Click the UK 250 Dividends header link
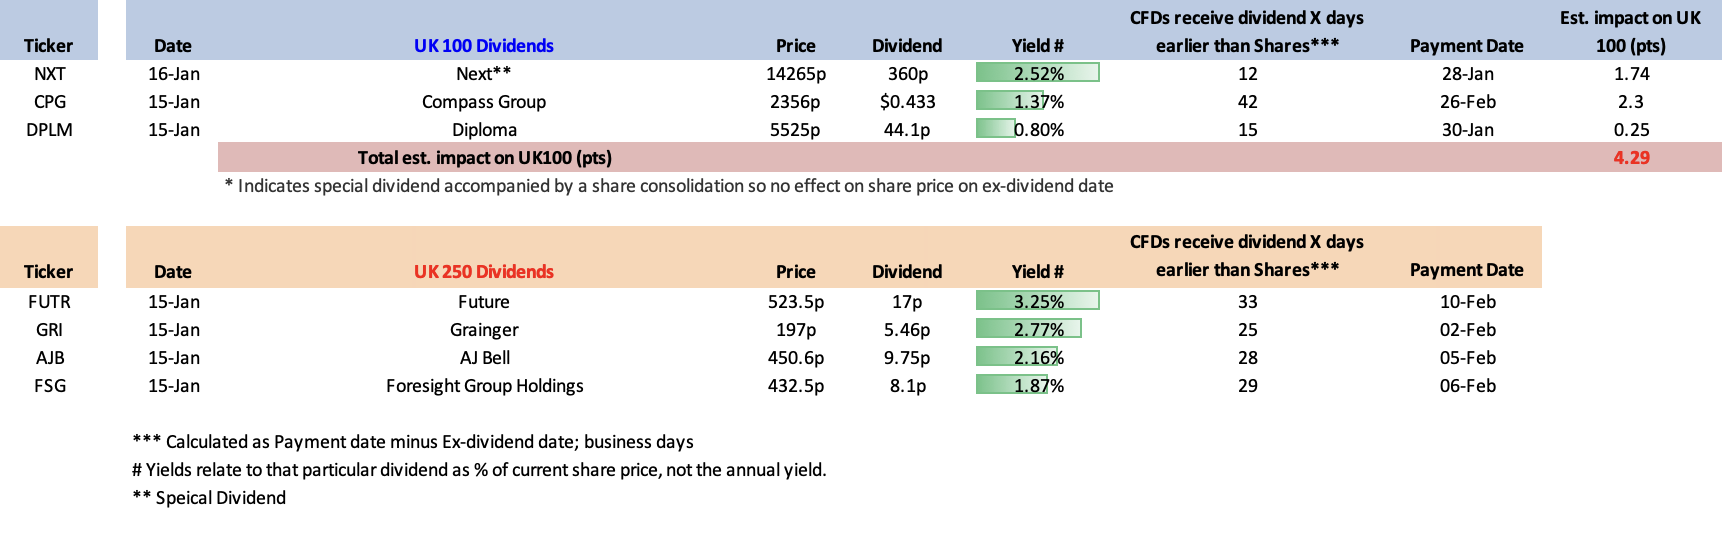Image resolution: width=1722 pixels, height=556 pixels. [x=483, y=272]
